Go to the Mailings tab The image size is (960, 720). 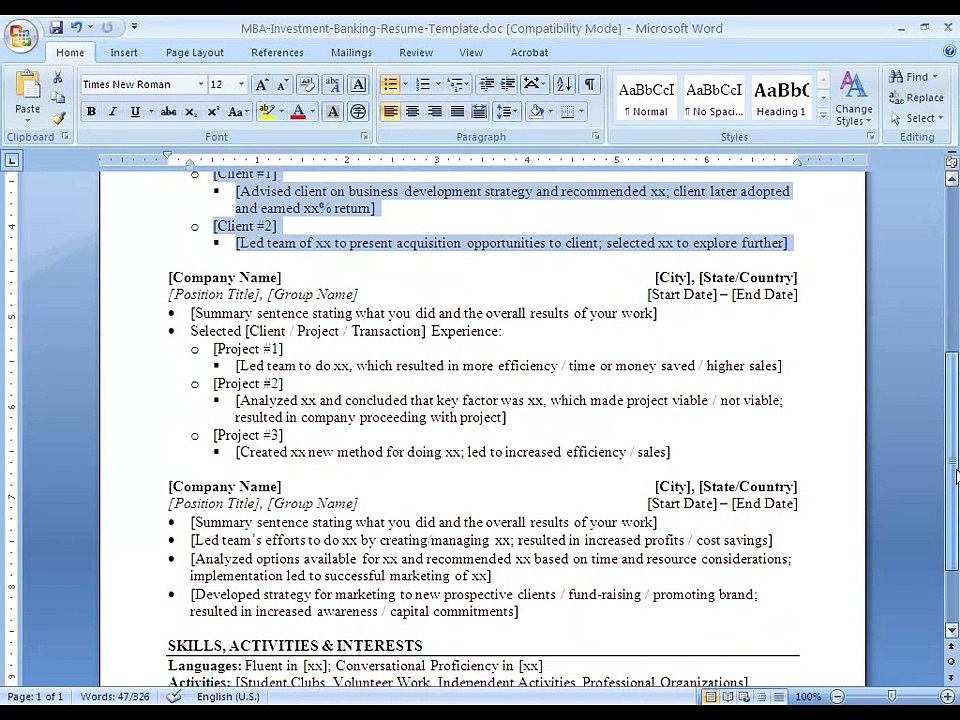tap(351, 53)
